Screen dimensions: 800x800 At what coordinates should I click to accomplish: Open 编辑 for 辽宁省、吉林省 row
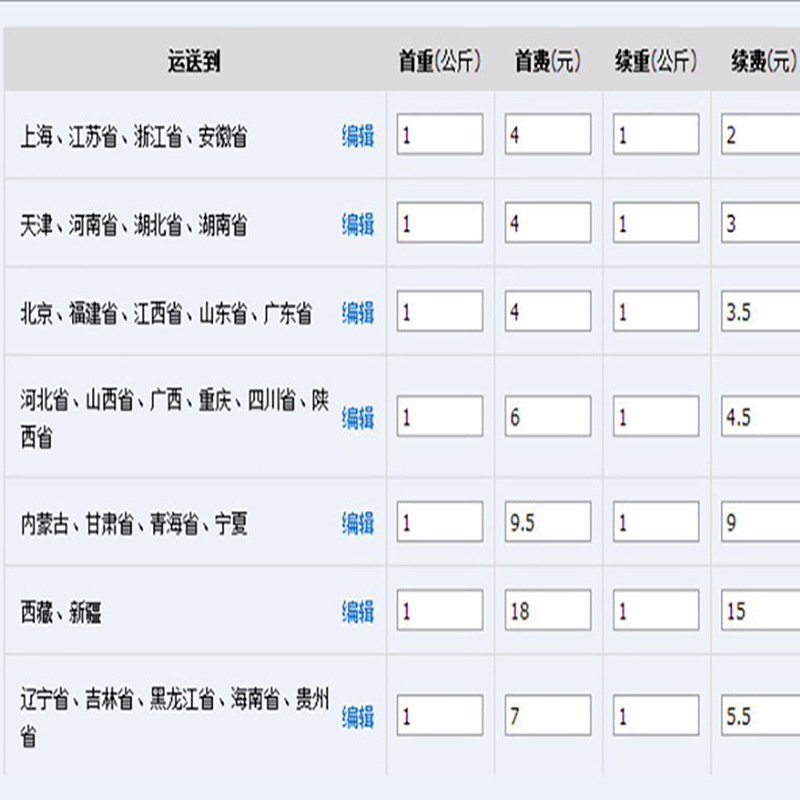pyautogui.click(x=357, y=716)
